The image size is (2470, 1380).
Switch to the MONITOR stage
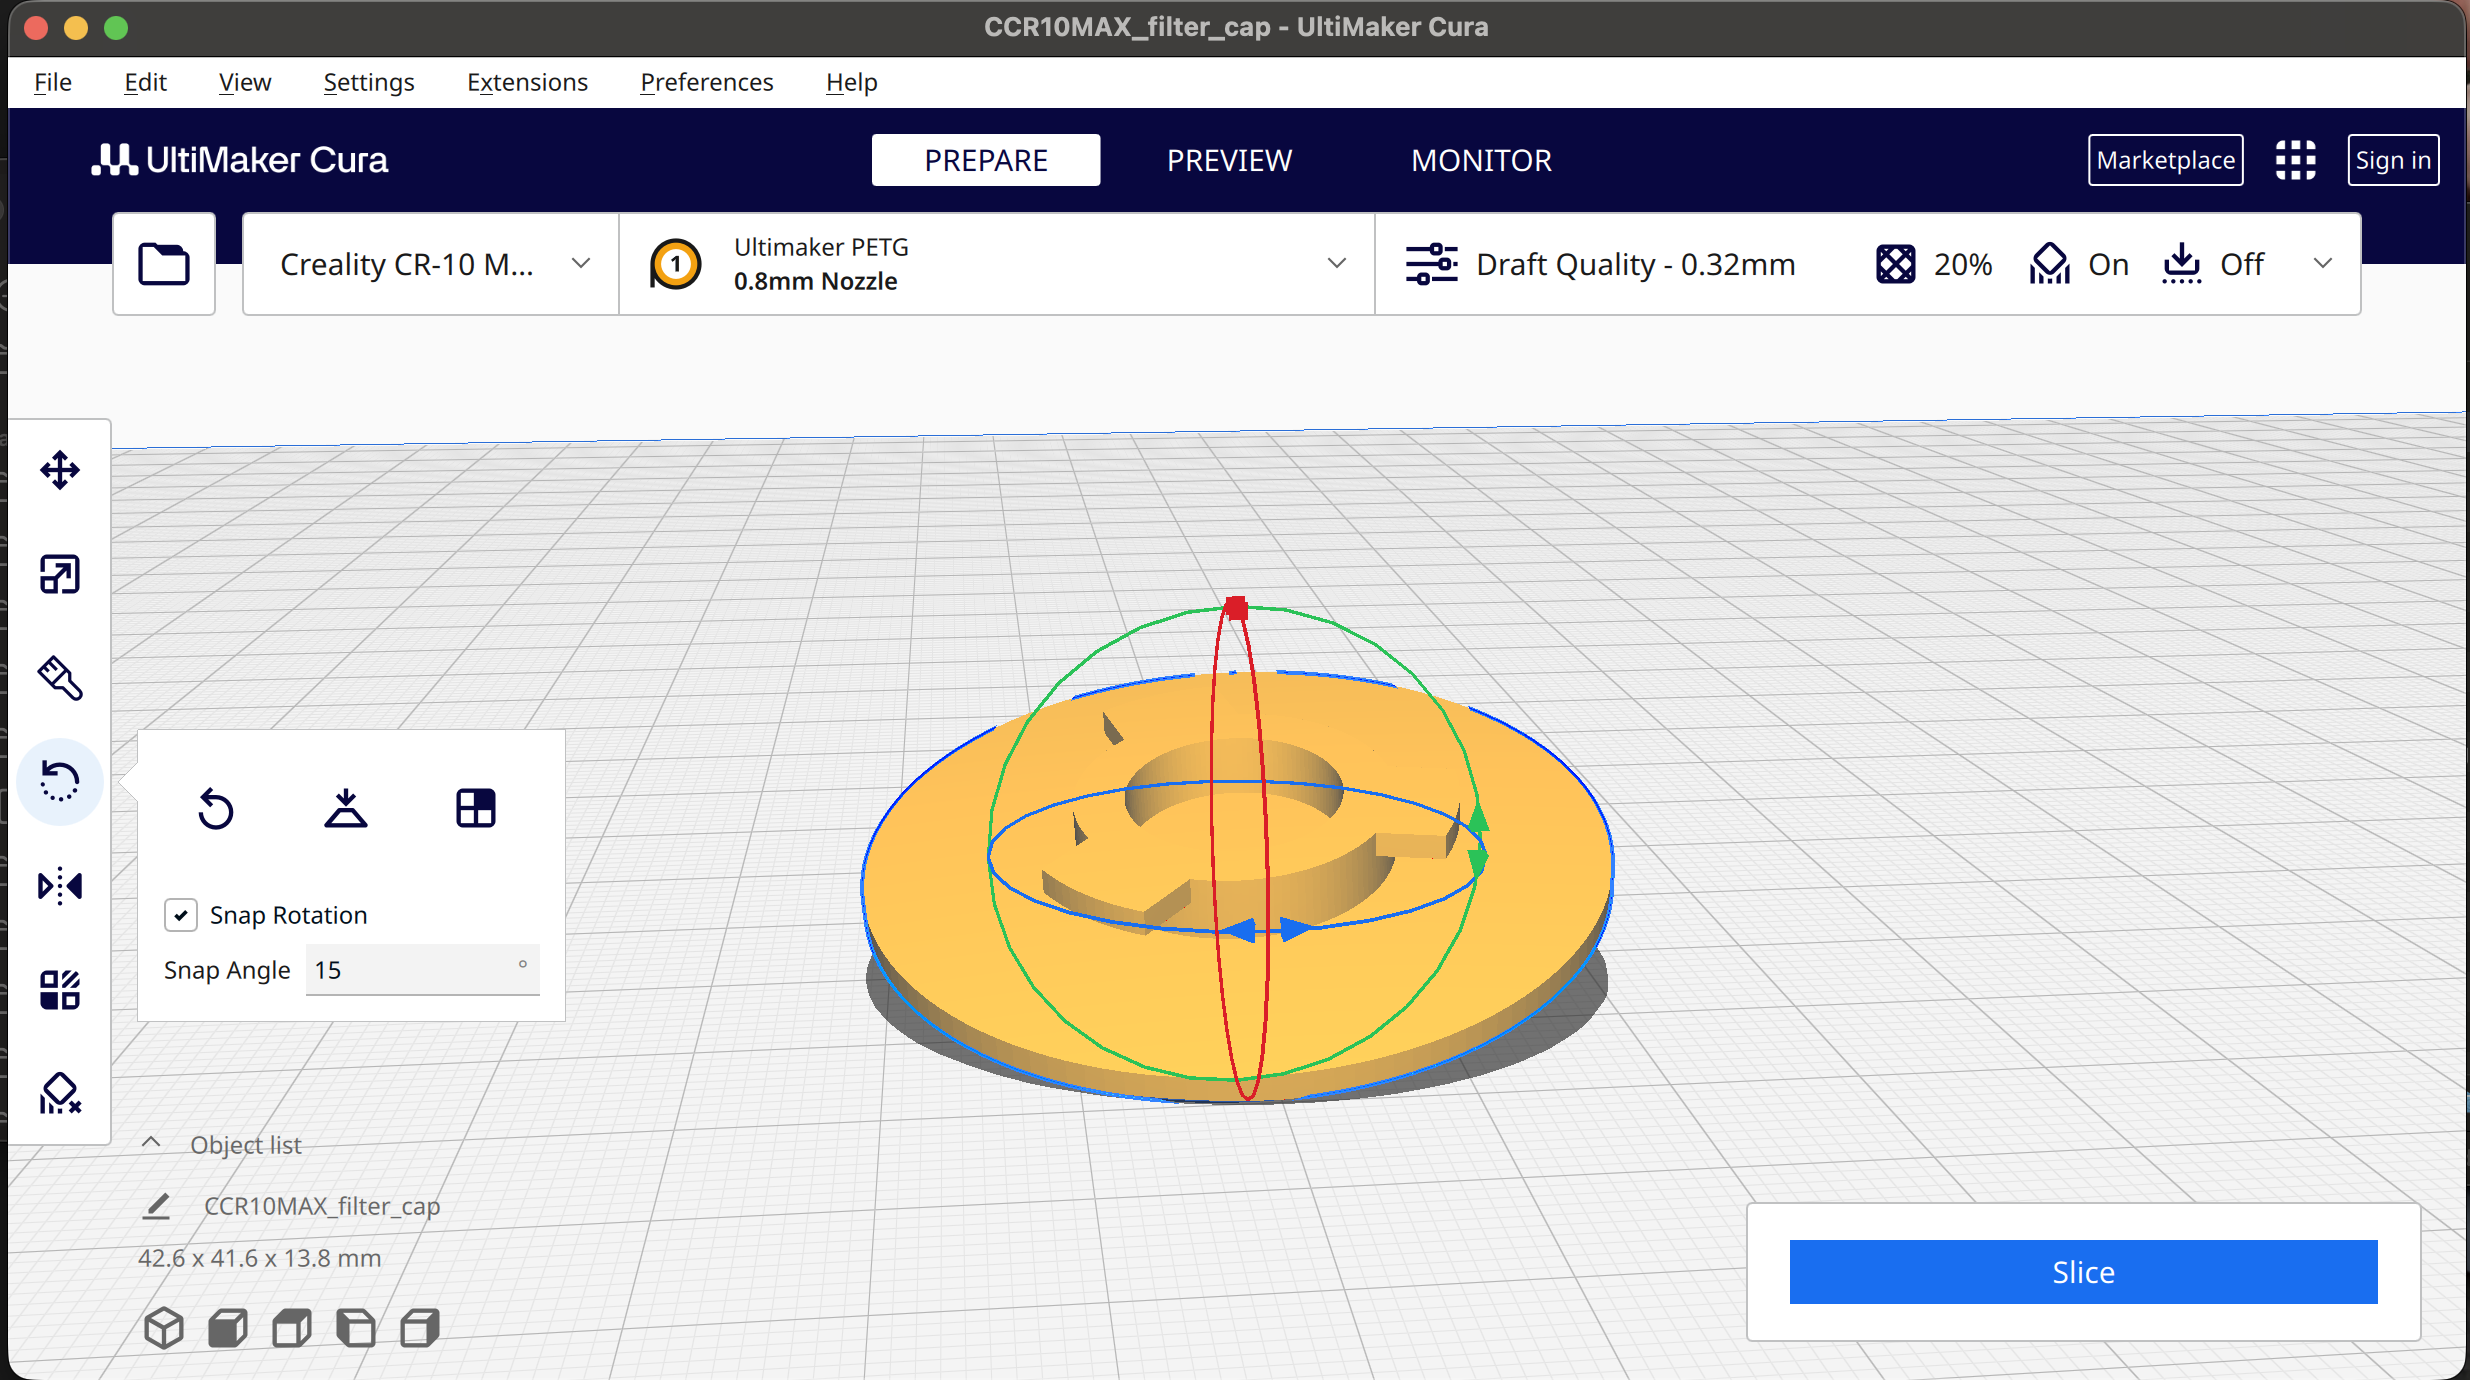click(x=1481, y=160)
